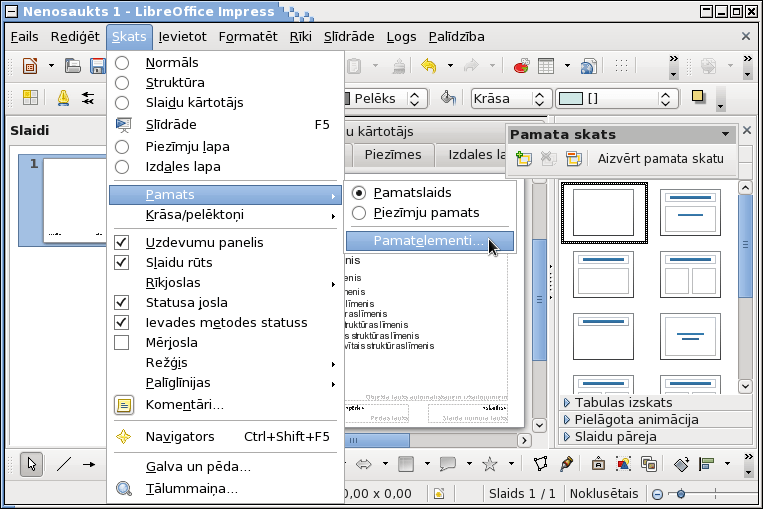
Task: Open the Režģis submenu
Action: [x=224, y=363]
